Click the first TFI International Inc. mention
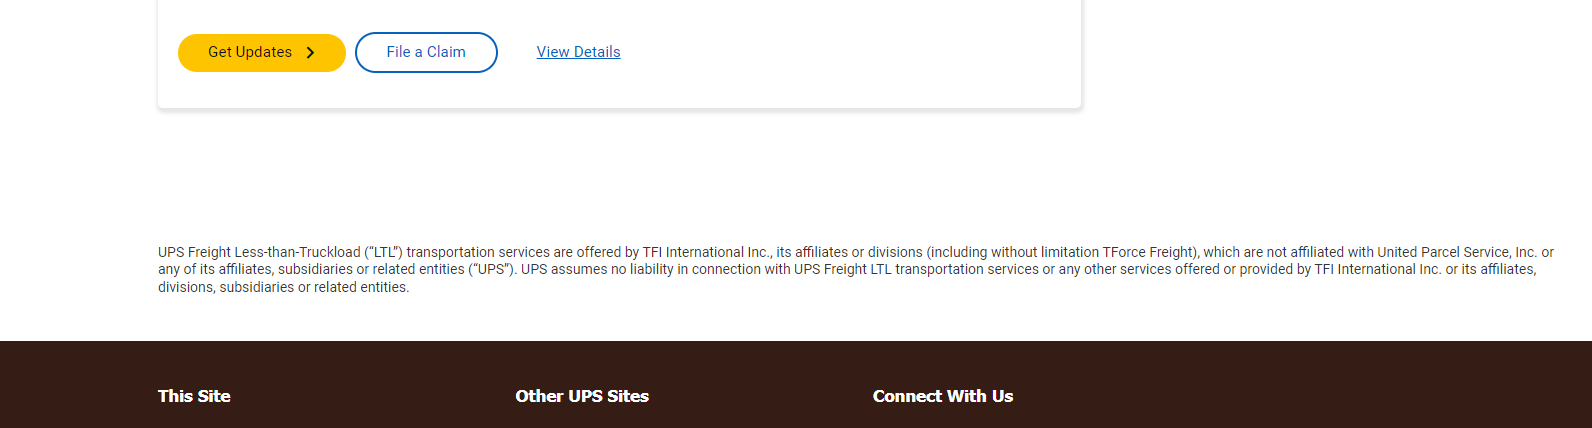1592x428 pixels. [x=706, y=252]
